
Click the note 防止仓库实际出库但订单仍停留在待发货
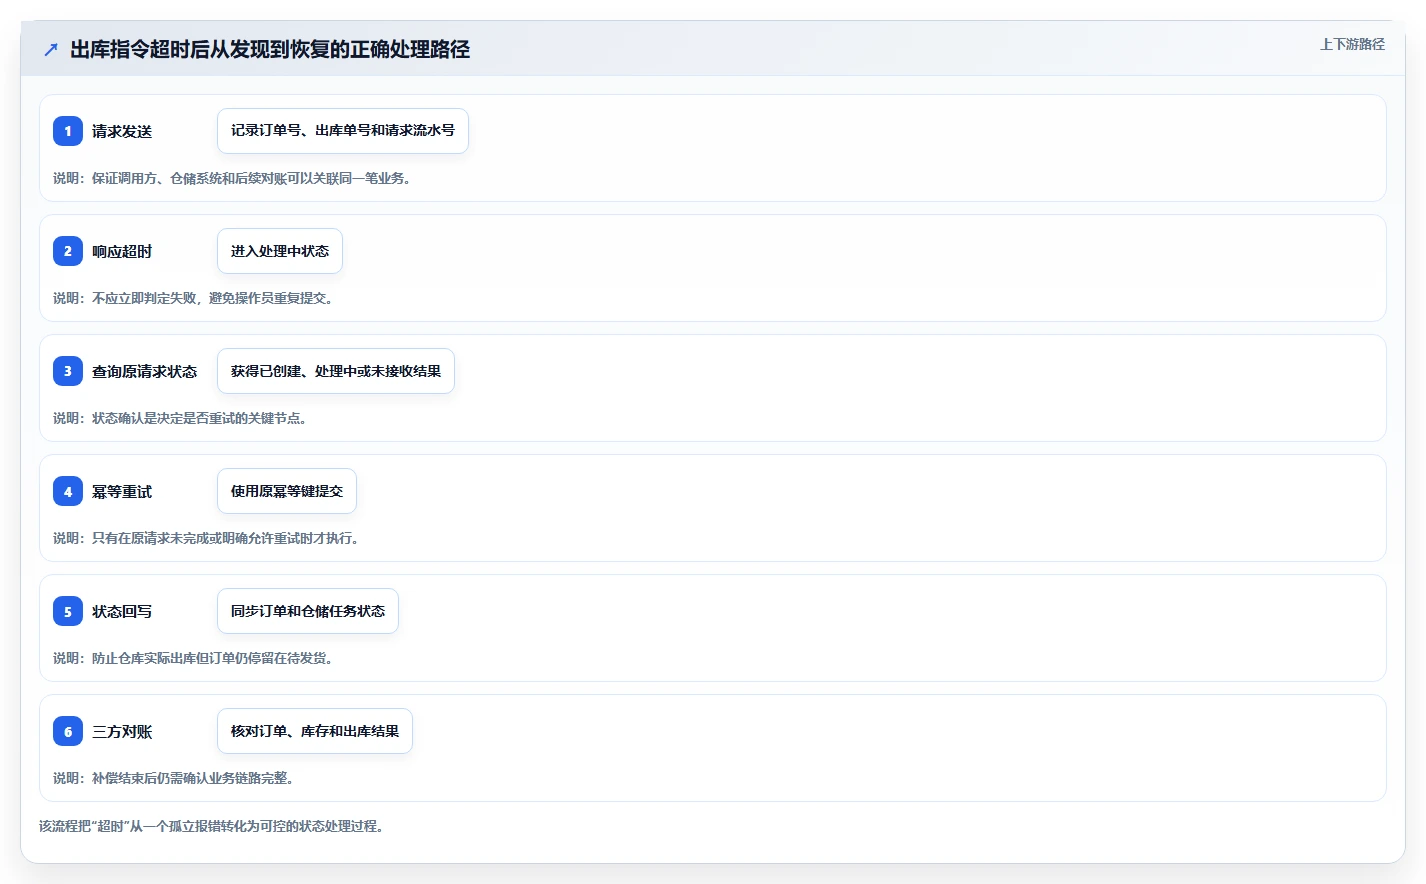193,658
